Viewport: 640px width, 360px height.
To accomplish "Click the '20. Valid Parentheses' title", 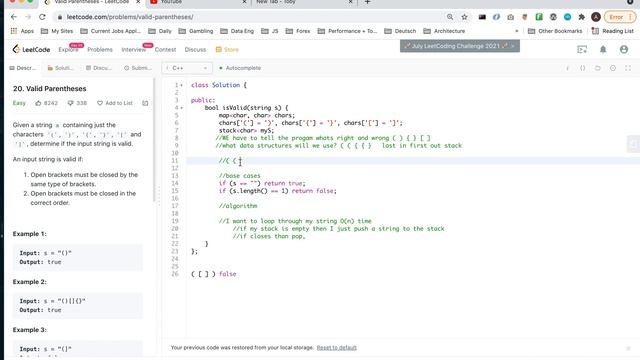I will (49, 89).
